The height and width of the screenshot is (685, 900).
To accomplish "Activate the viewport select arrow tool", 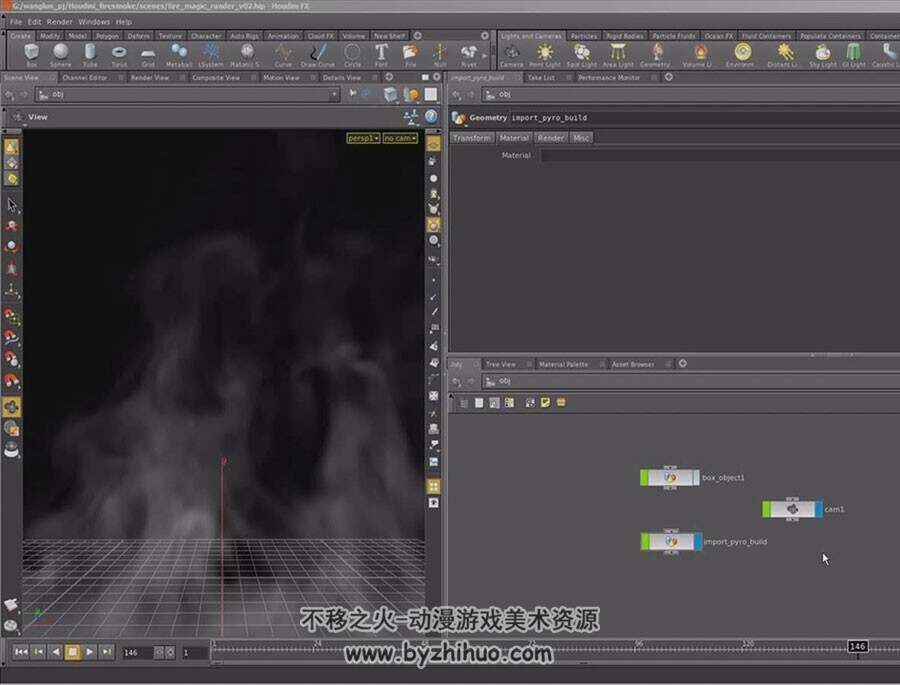I will pyautogui.click(x=11, y=205).
